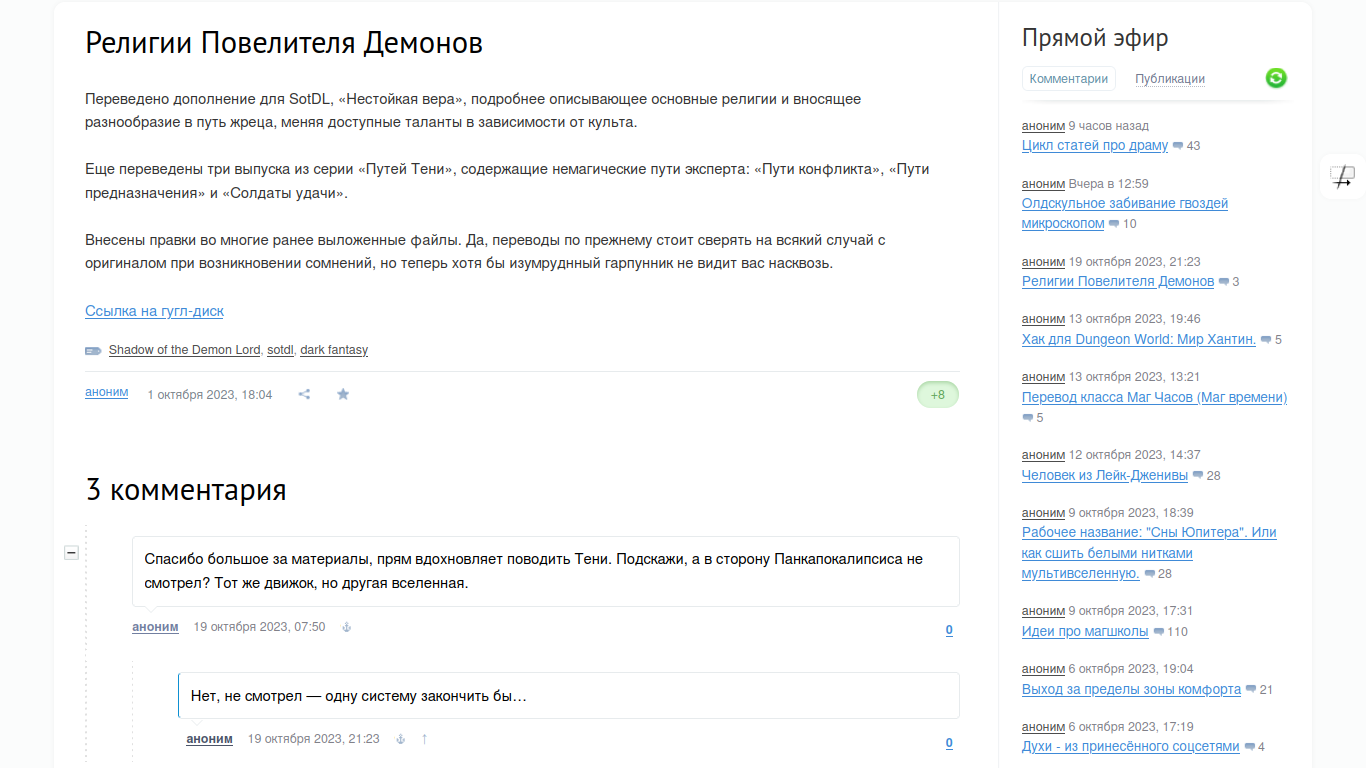Click the +8 post rating badge
1366x768 pixels.
(x=938, y=395)
